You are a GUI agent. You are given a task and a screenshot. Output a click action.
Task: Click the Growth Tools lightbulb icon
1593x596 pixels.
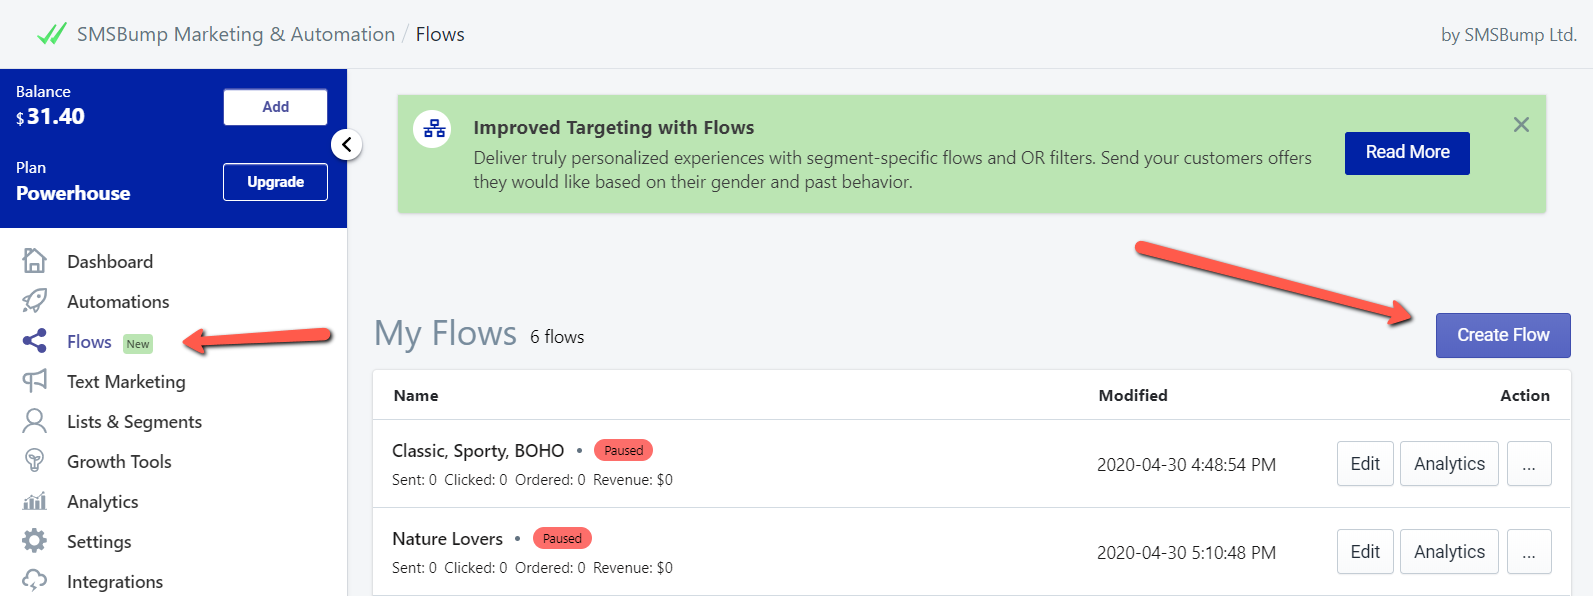pyautogui.click(x=34, y=461)
